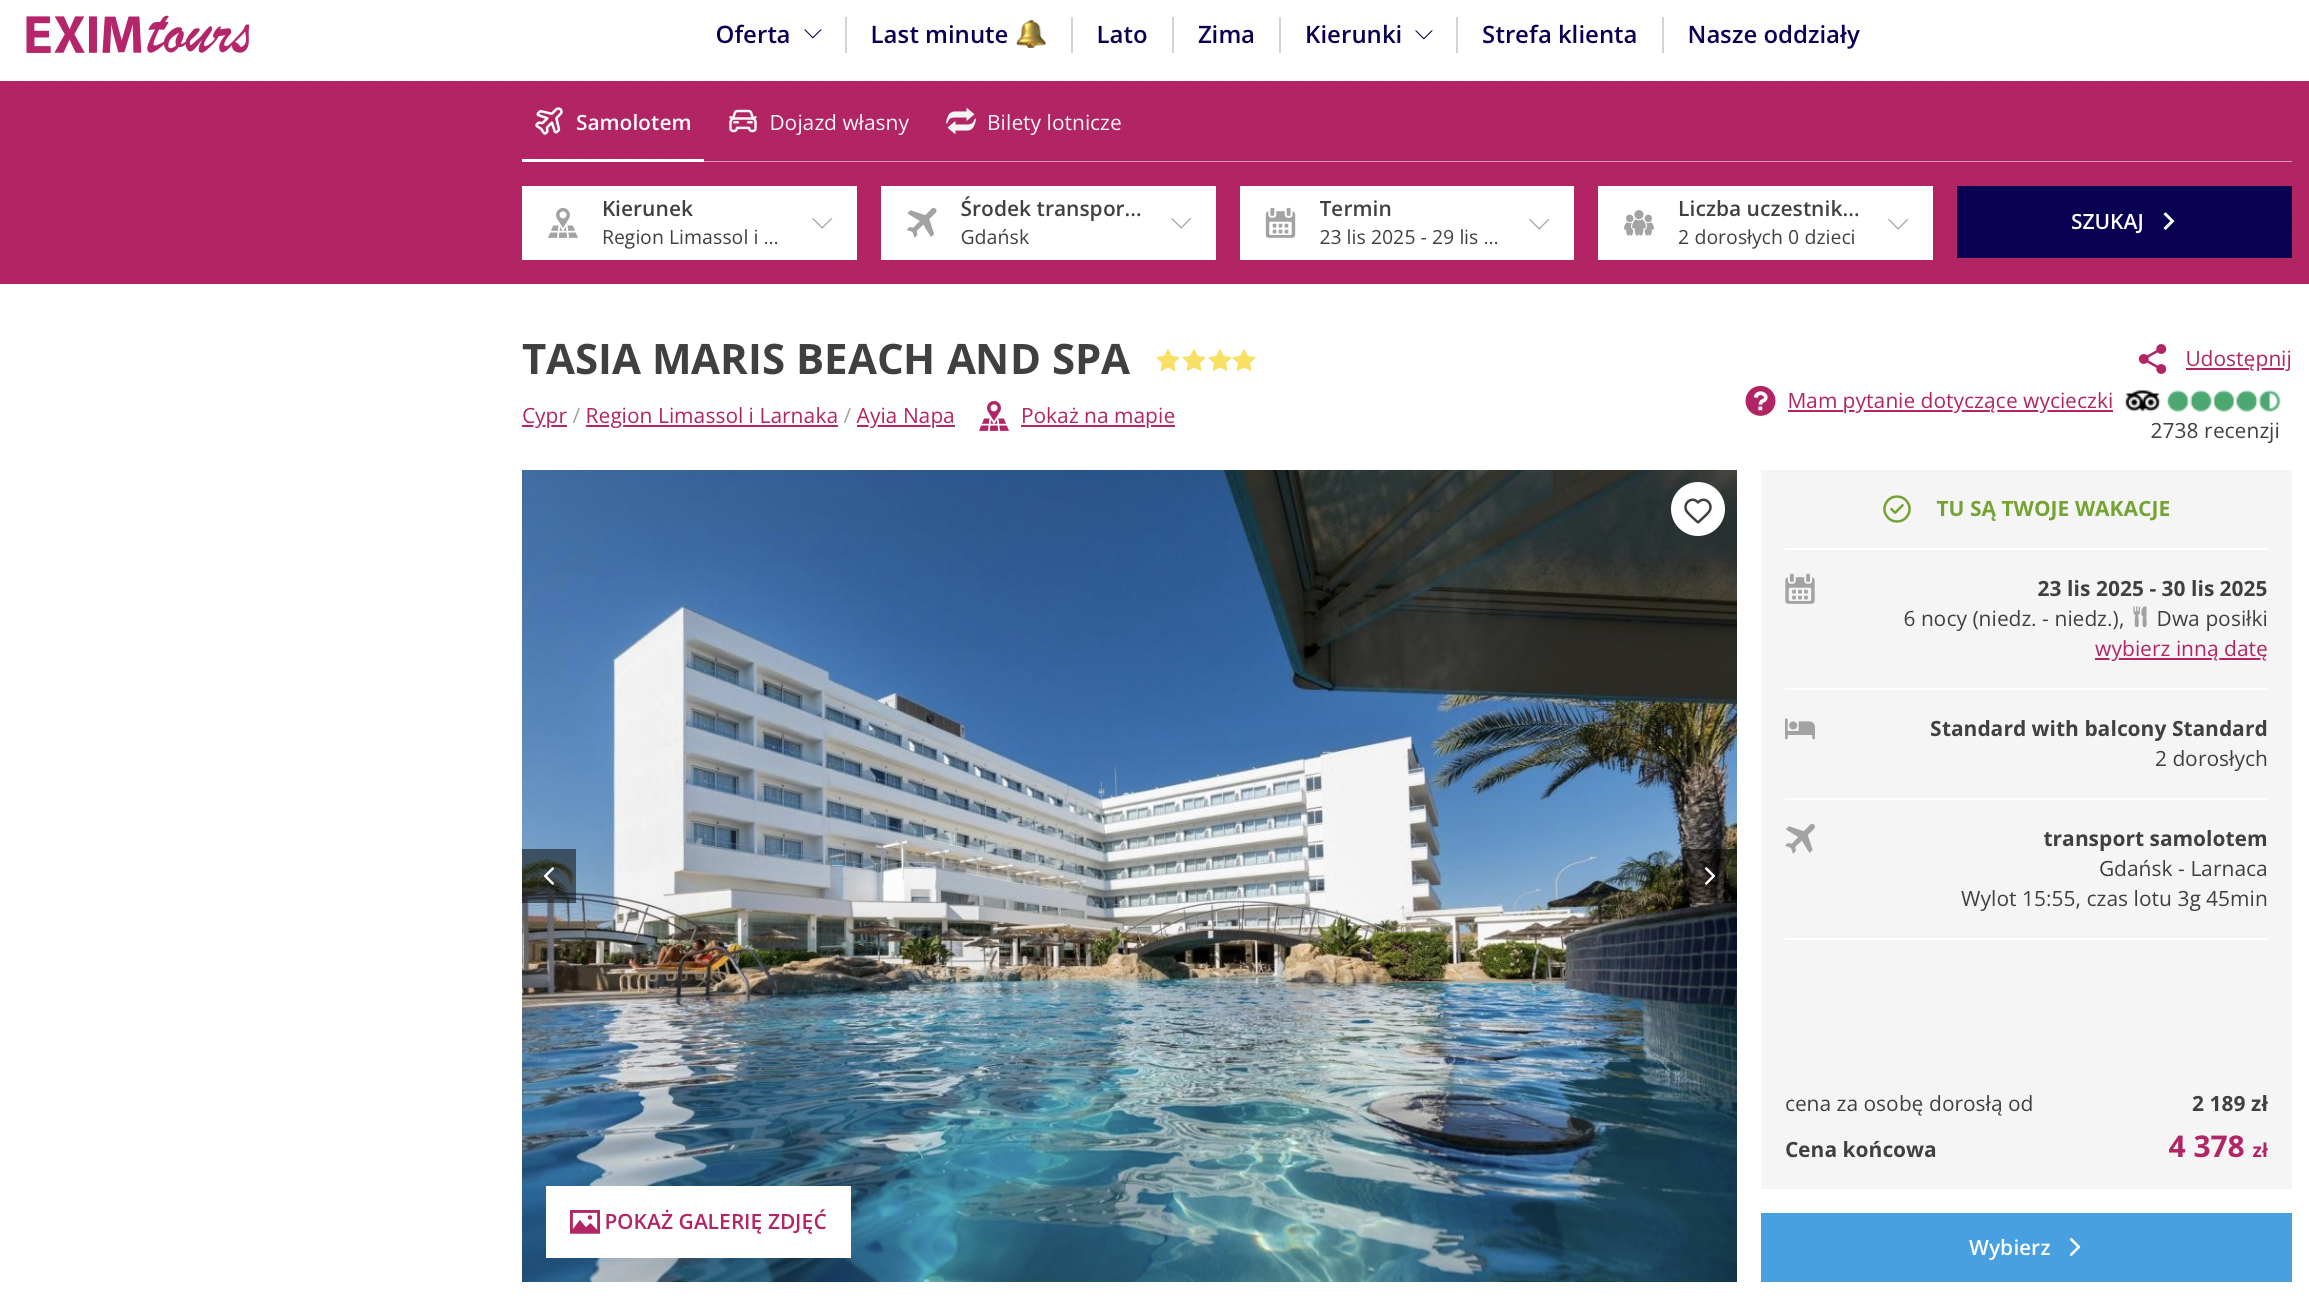Image resolution: width=2309 pixels, height=1298 pixels.
Task: Open TripAdvisor owl rating icon
Action: (x=2142, y=401)
